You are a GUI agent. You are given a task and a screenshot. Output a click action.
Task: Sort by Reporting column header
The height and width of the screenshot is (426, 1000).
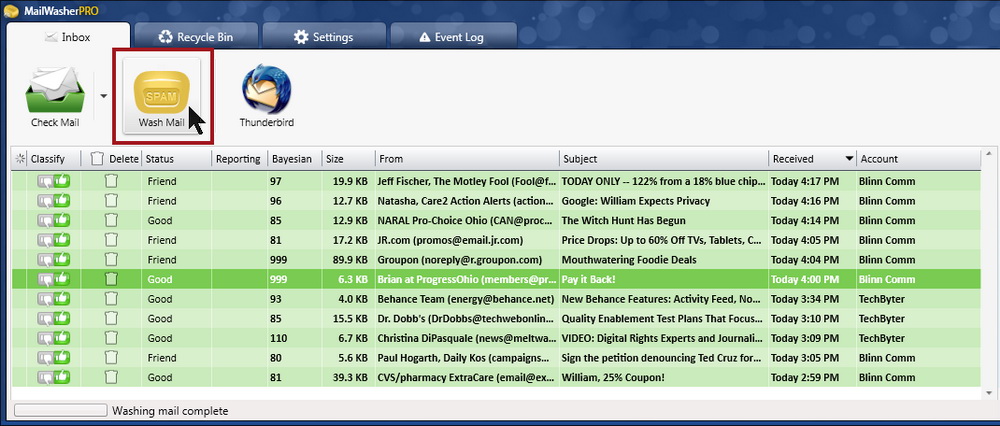tap(239, 159)
